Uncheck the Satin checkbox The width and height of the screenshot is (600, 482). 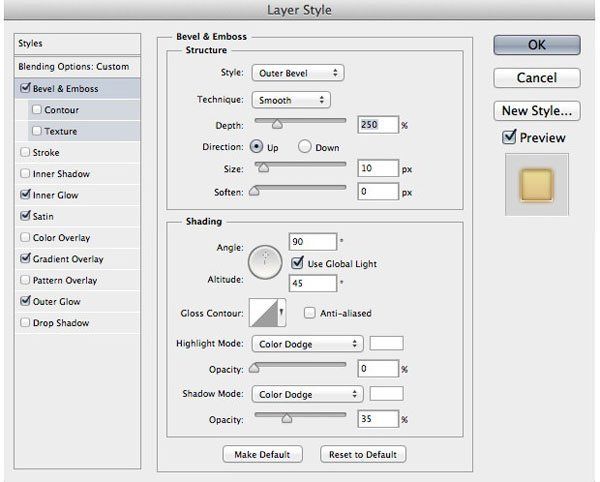[x=25, y=216]
